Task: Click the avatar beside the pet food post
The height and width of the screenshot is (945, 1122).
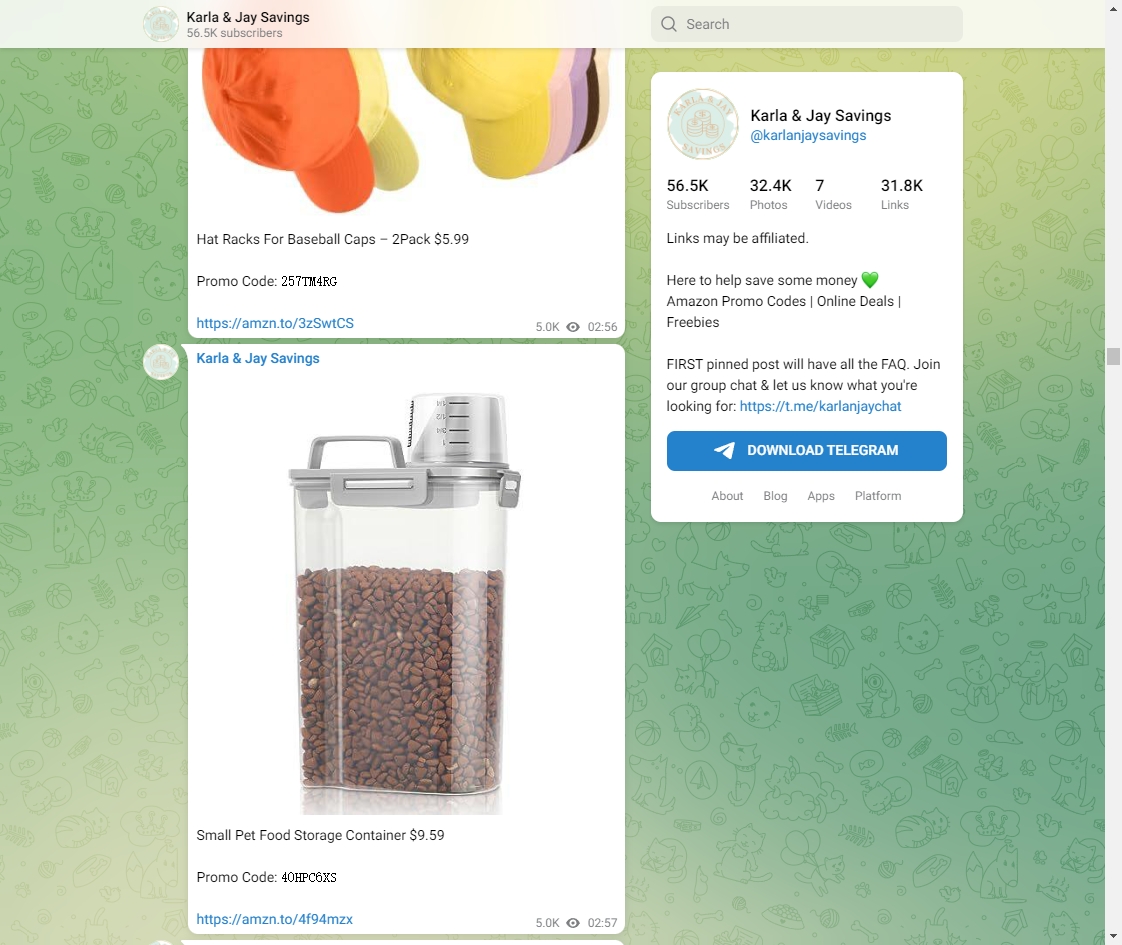Action: click(161, 362)
